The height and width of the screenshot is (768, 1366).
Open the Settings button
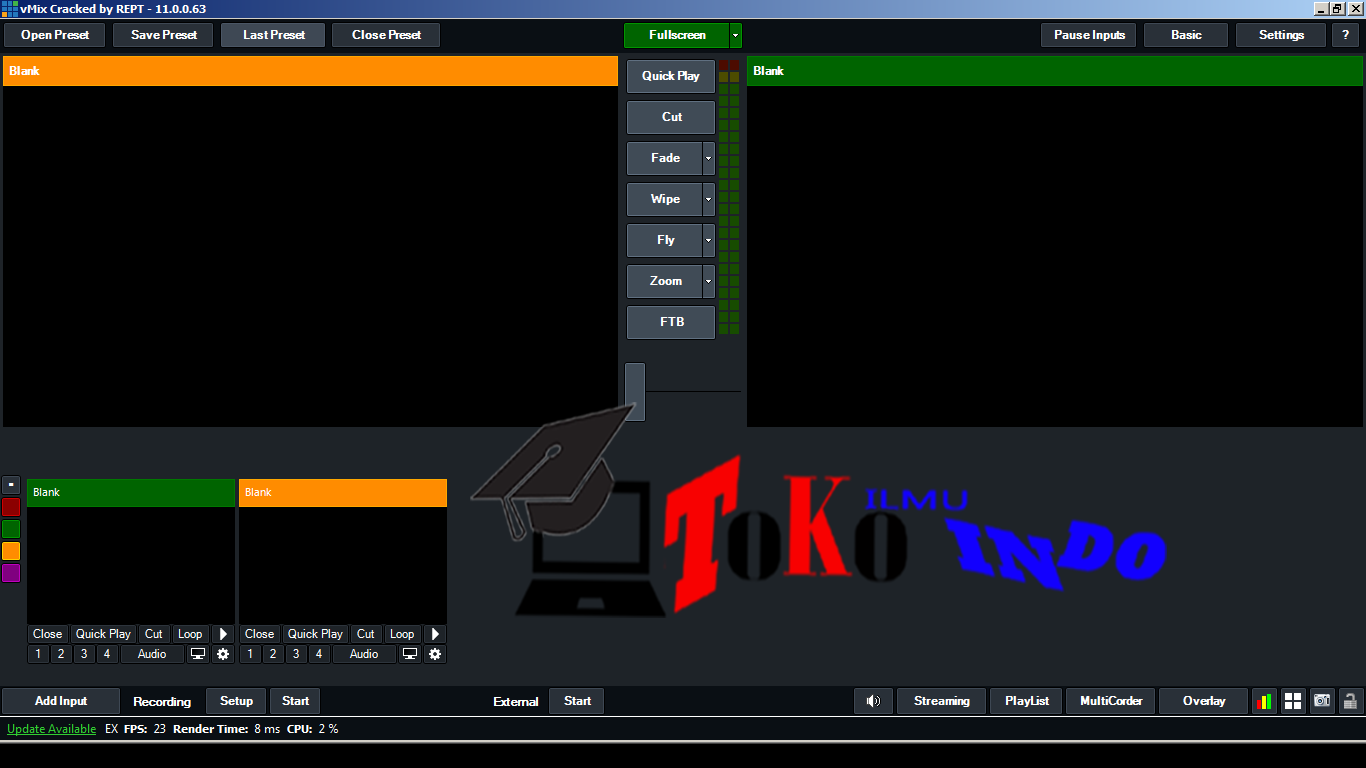(x=1281, y=35)
